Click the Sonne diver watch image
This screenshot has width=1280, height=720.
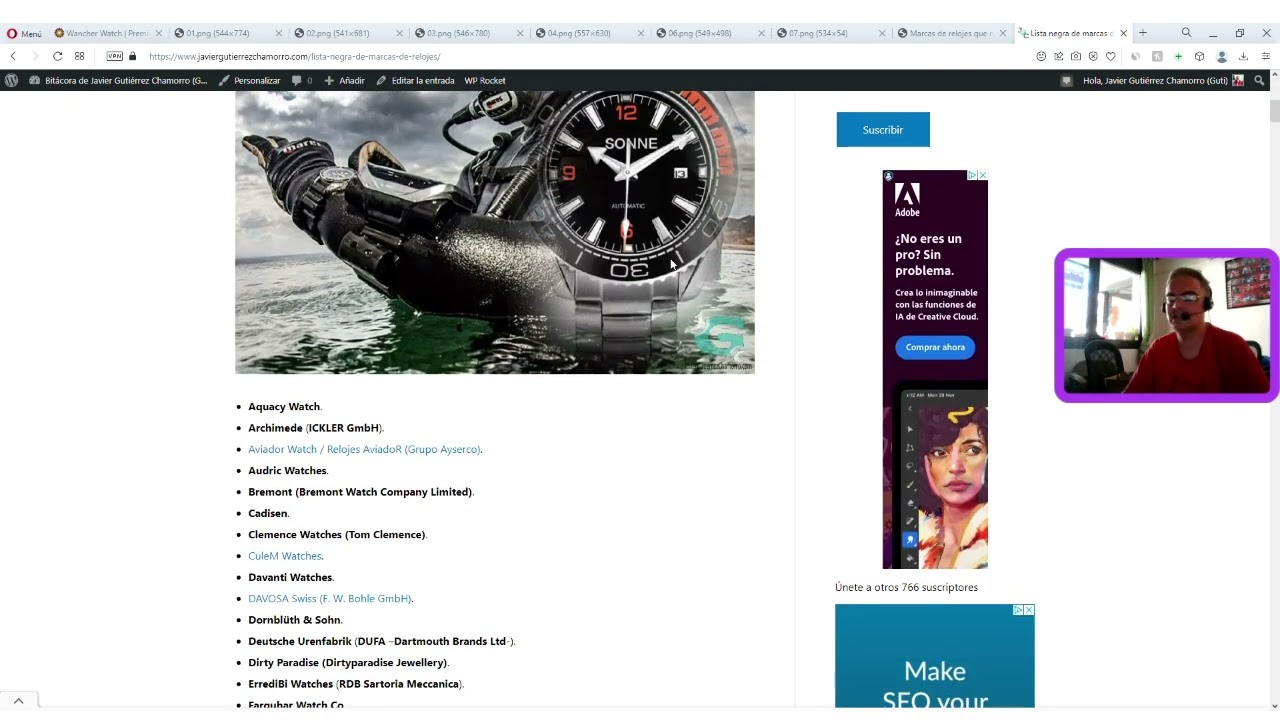[x=495, y=232]
